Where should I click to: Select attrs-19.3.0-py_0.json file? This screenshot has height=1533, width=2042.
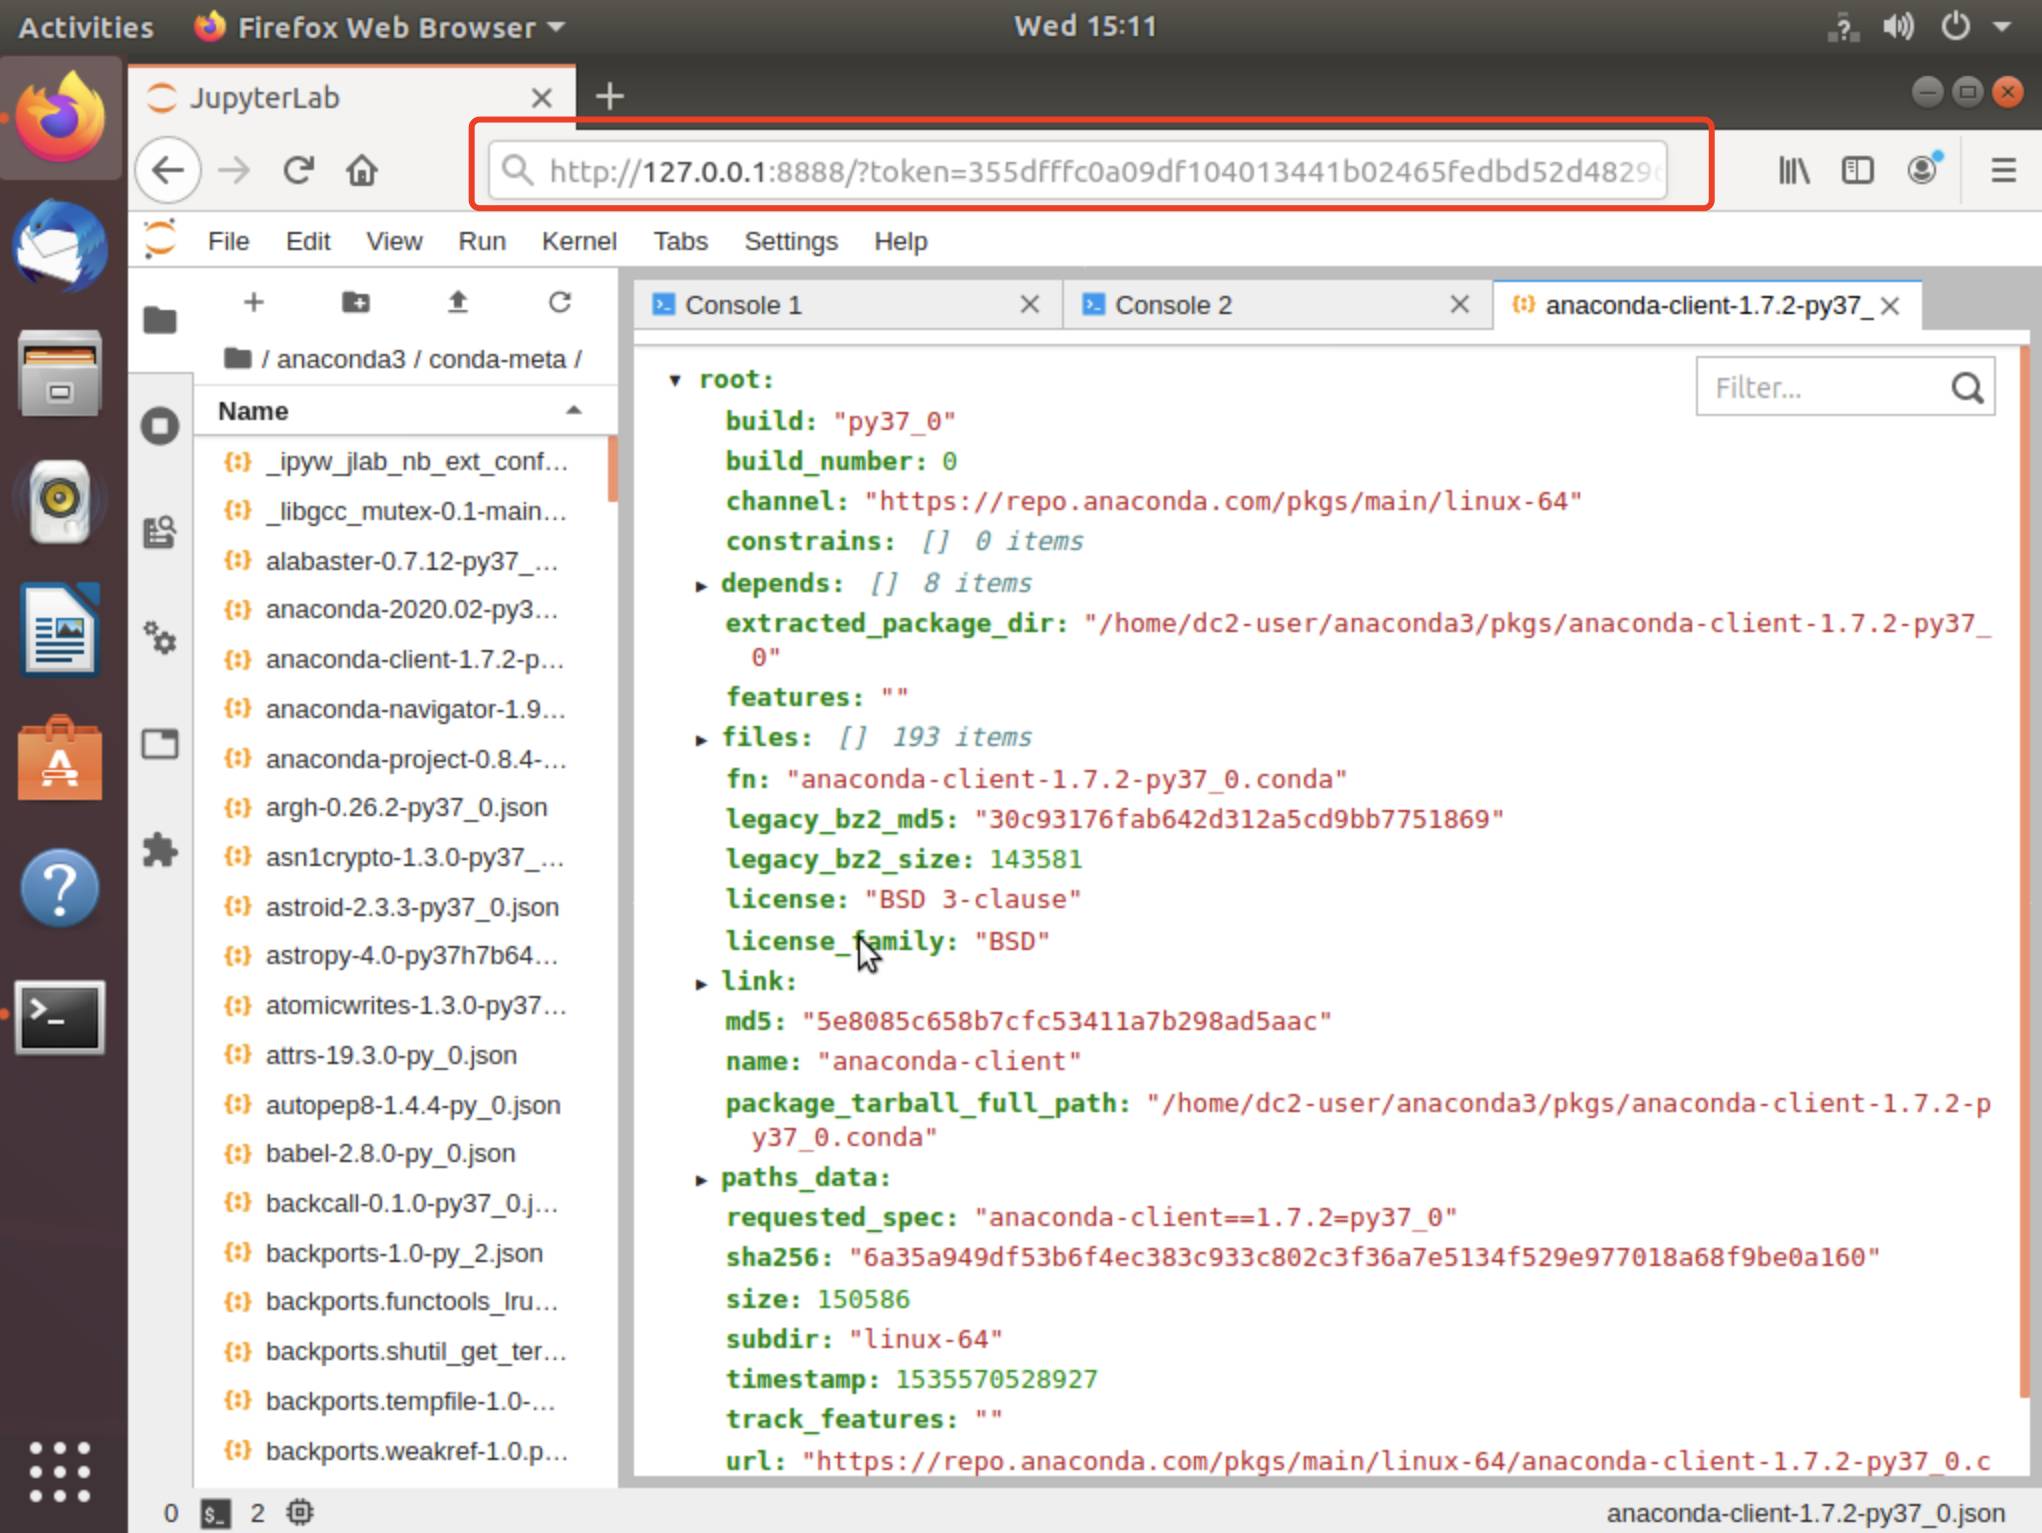(x=404, y=1055)
